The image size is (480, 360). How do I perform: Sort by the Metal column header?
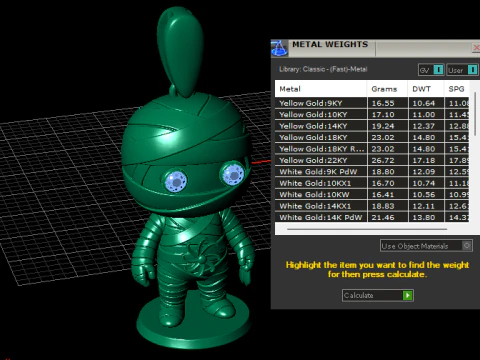point(321,89)
